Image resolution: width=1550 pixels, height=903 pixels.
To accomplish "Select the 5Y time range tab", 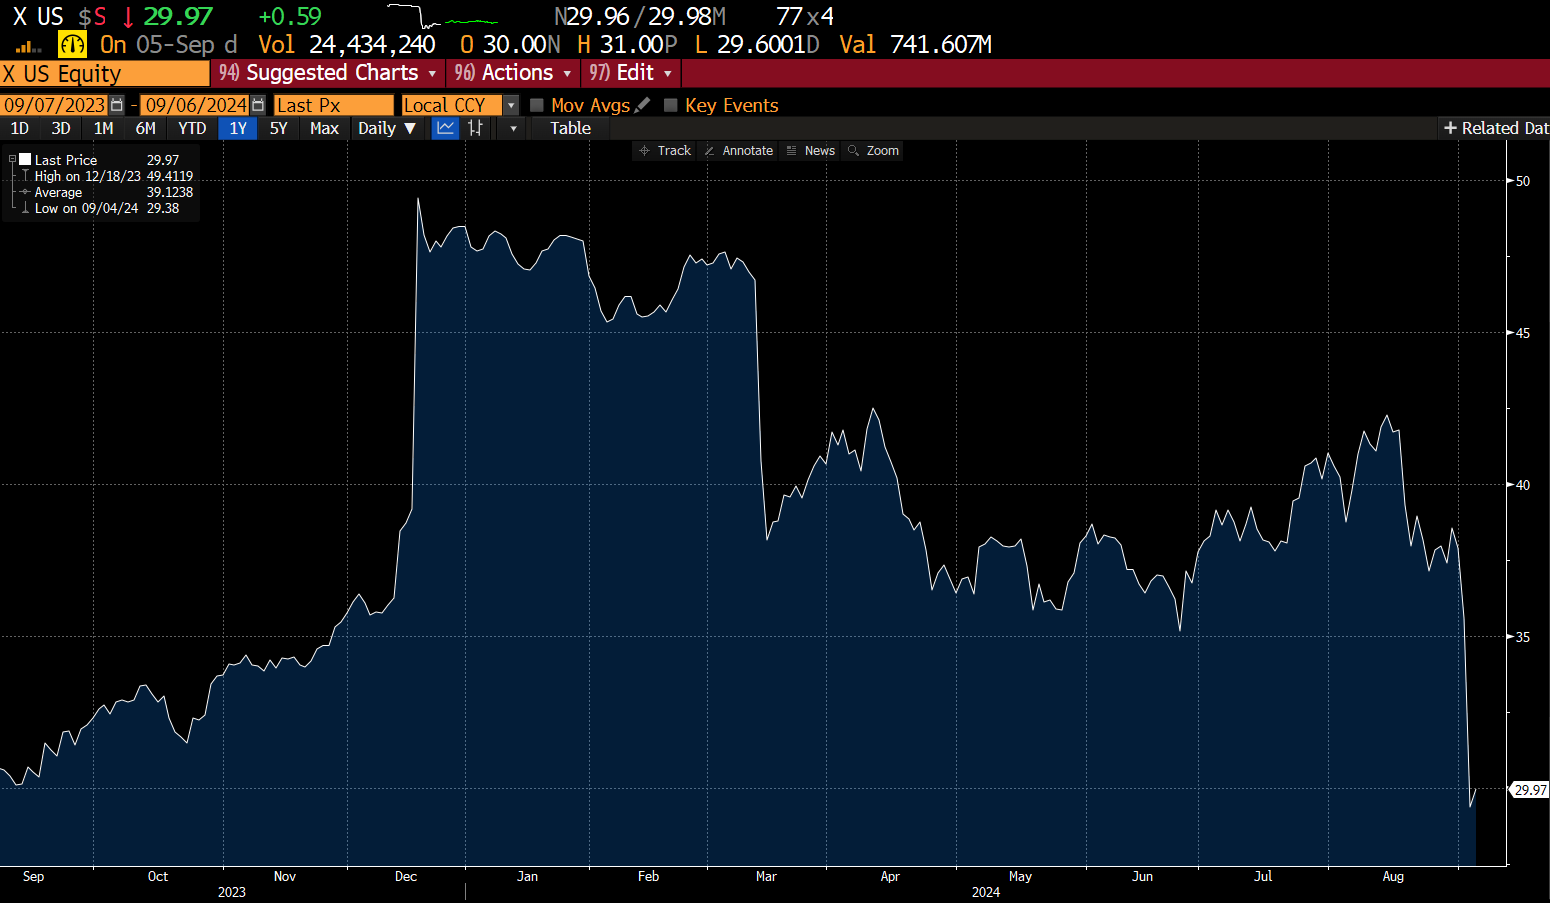I will [278, 128].
